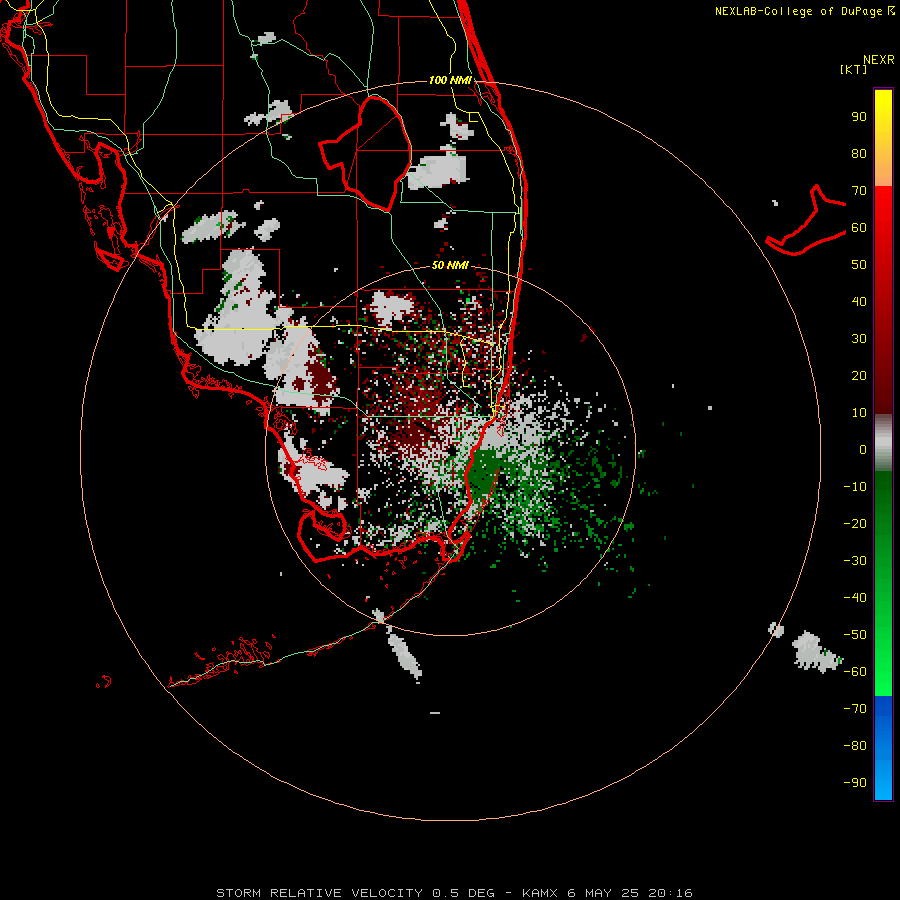Click the 60 value on velocity scale

click(x=859, y=228)
